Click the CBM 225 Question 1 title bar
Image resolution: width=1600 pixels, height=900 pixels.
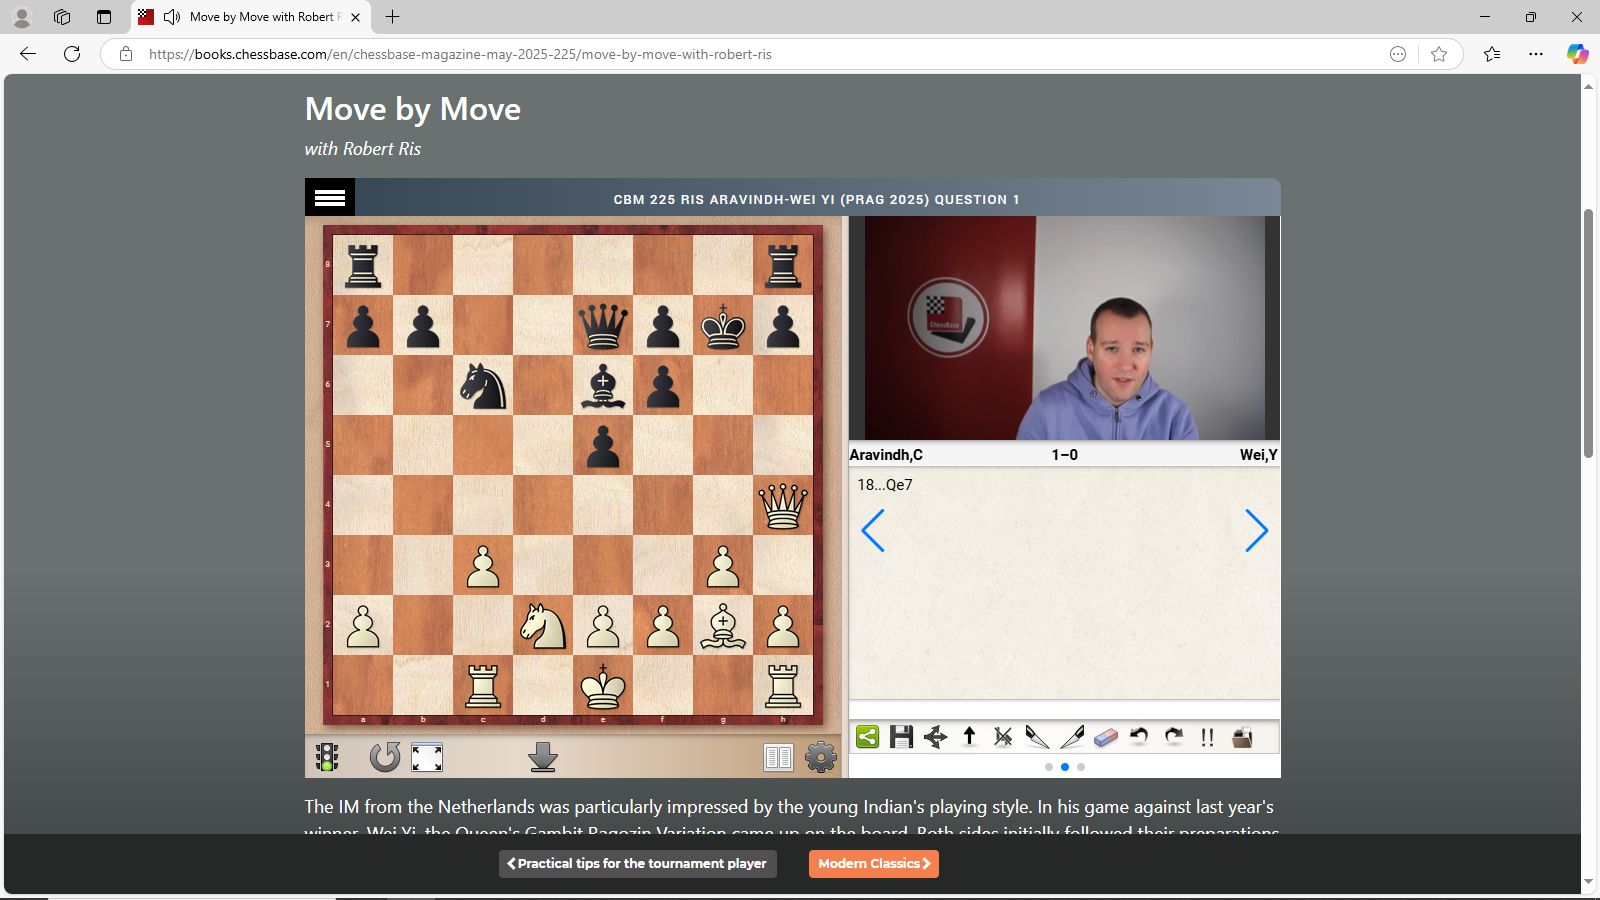coord(817,199)
